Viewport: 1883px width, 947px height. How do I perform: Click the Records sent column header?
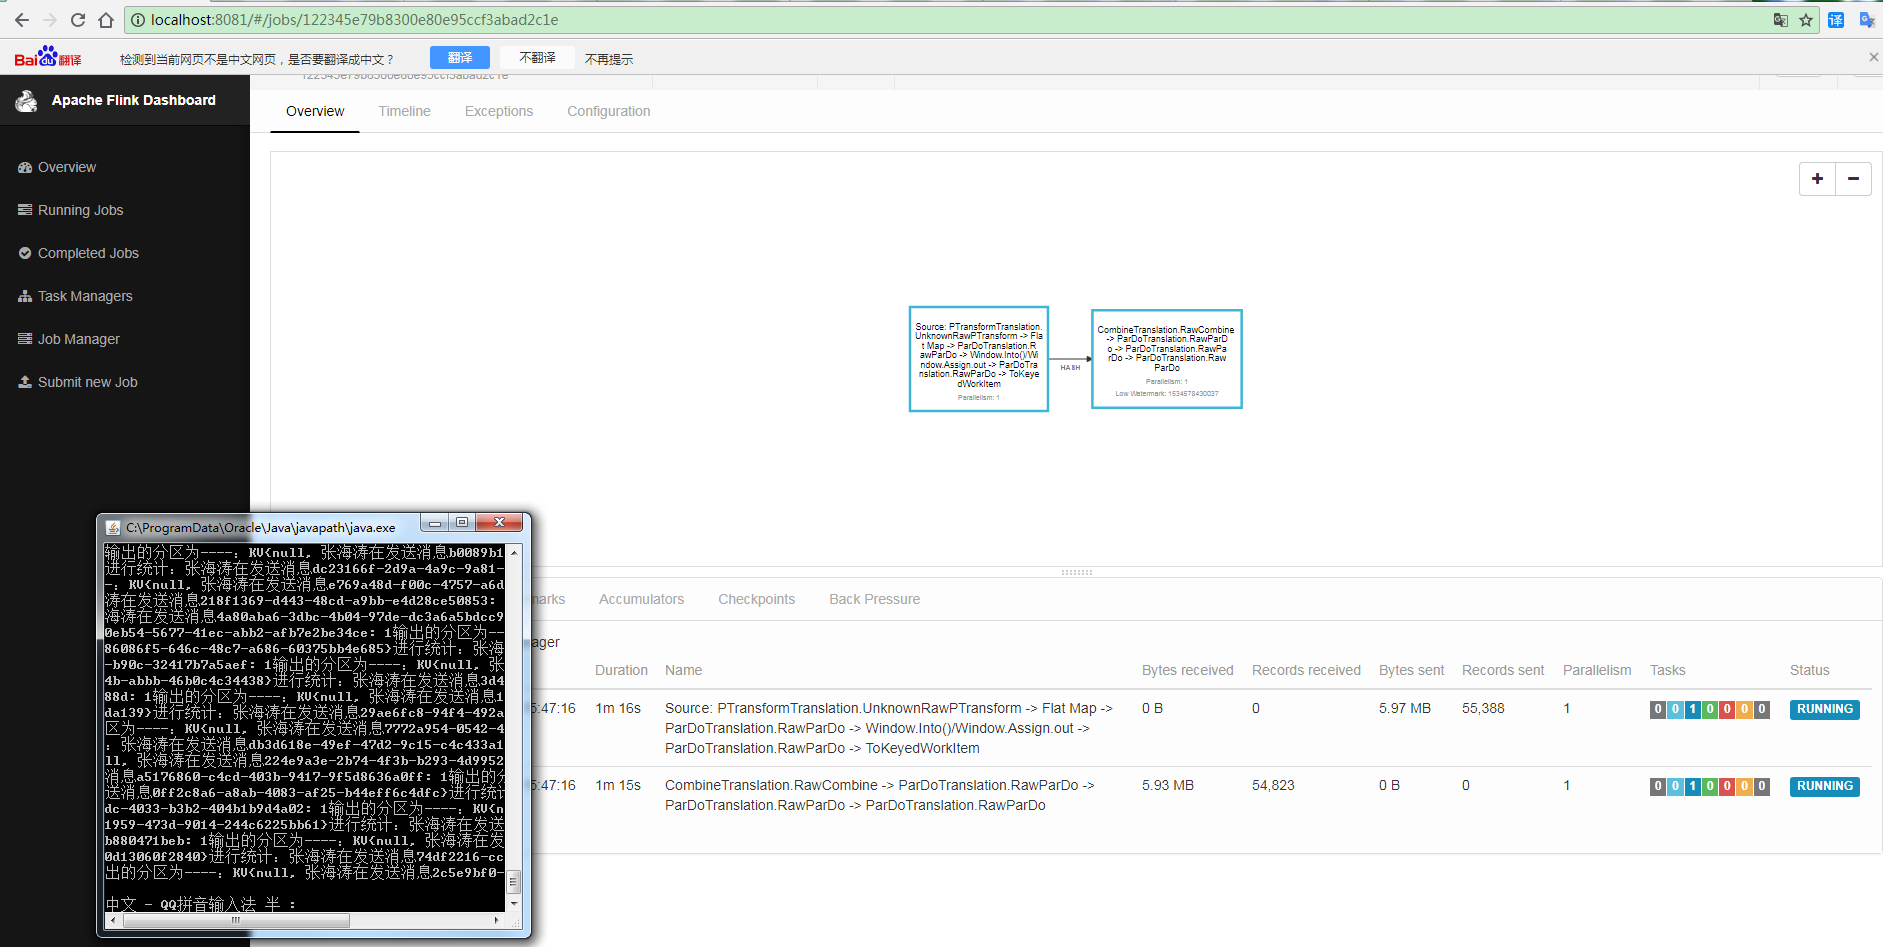[1503, 670]
